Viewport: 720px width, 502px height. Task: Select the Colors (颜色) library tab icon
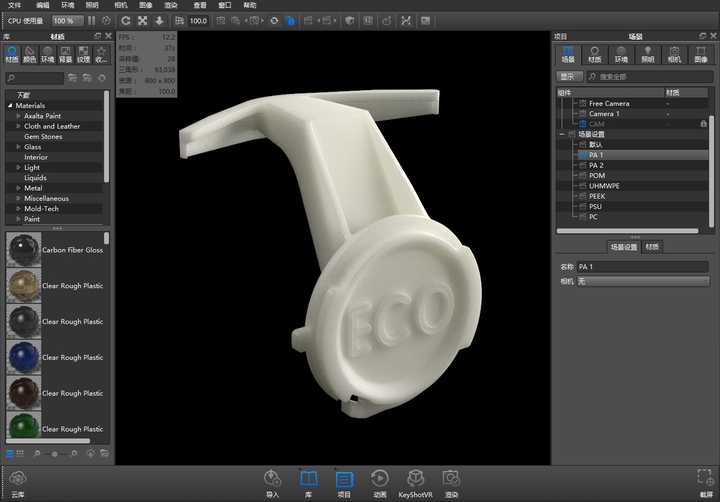click(29, 53)
